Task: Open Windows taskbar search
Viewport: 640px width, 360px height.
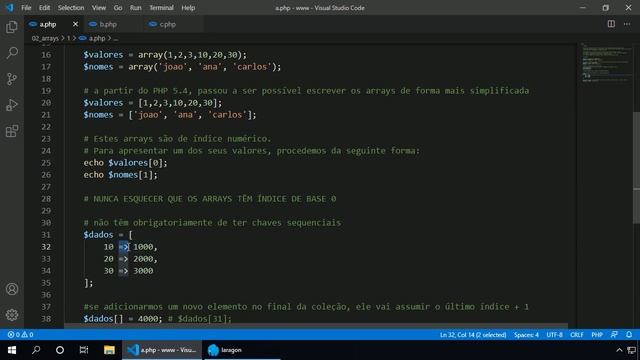Action: point(36,350)
